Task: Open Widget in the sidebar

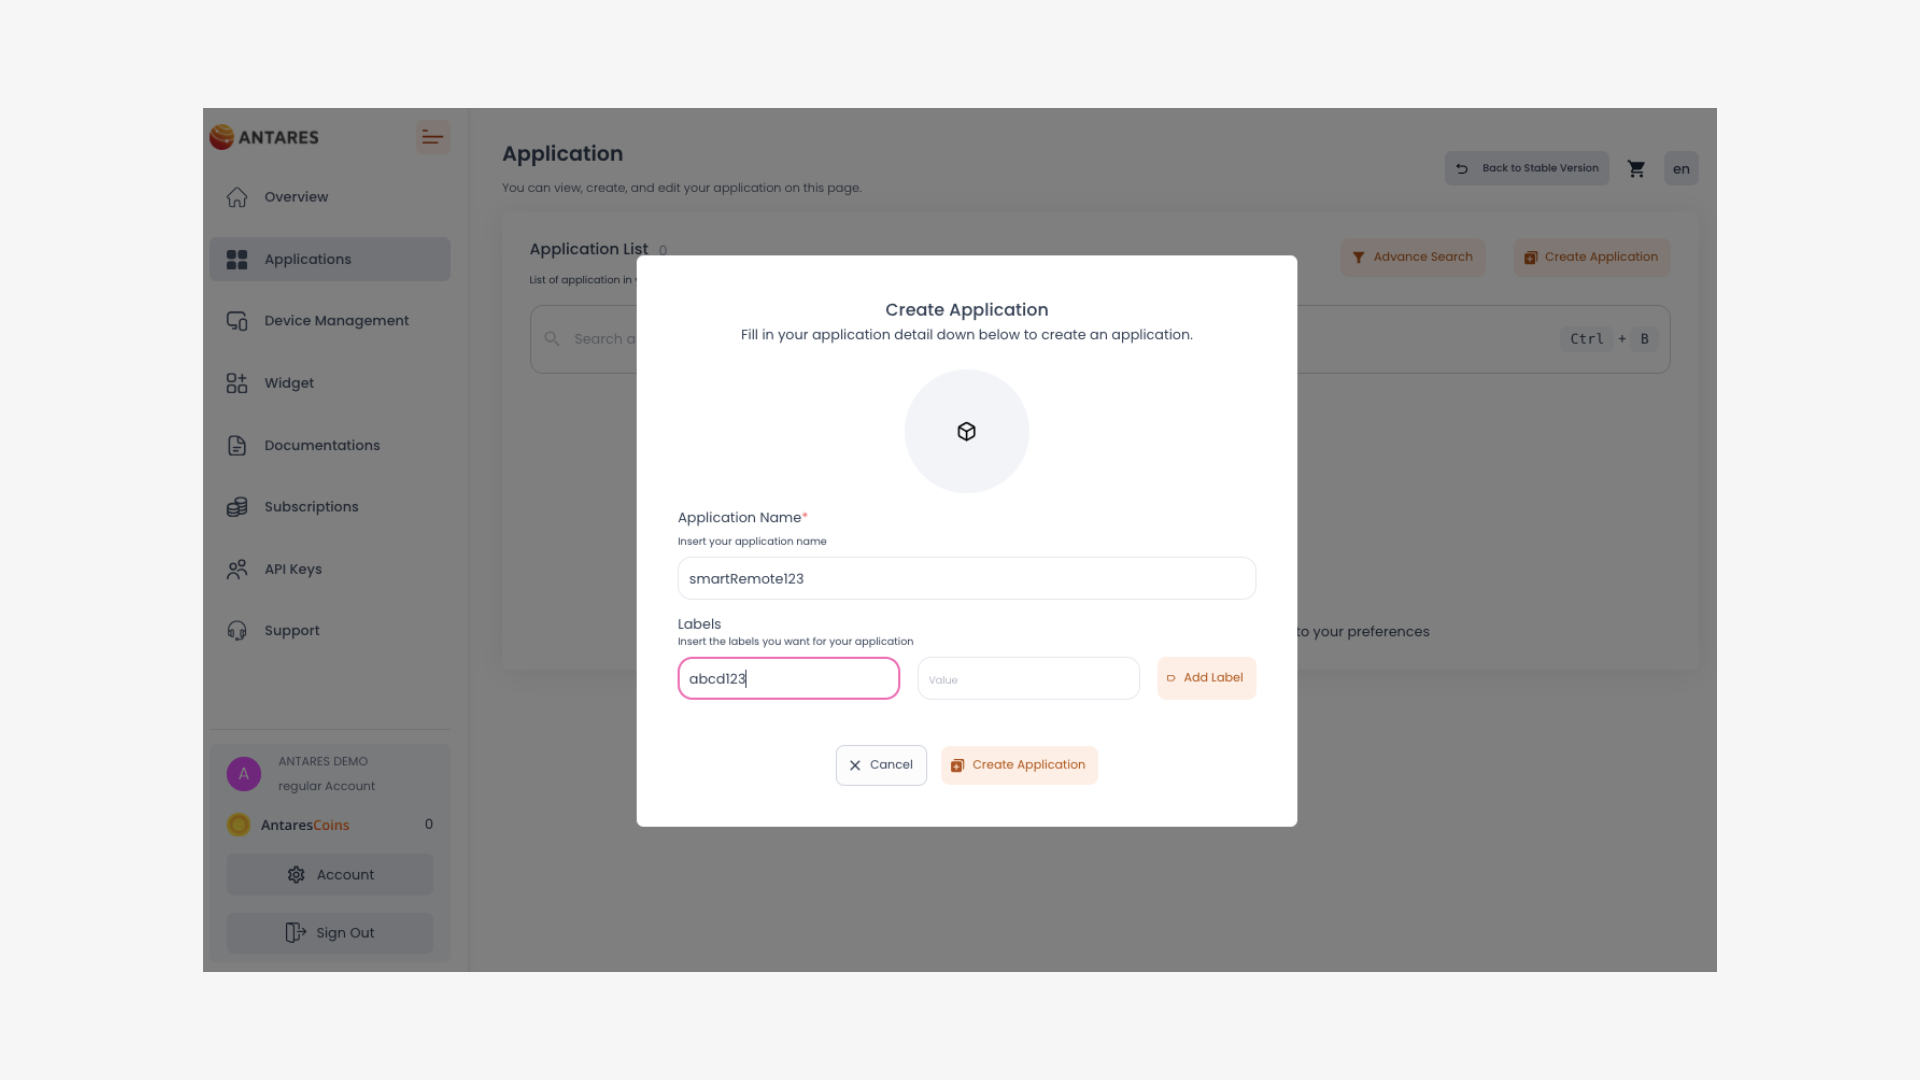Action: coord(289,383)
